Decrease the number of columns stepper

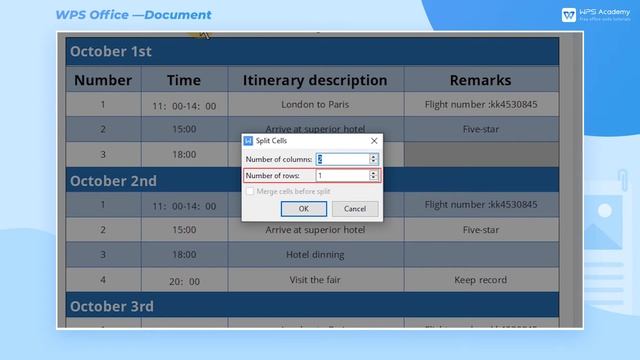tap(373, 162)
